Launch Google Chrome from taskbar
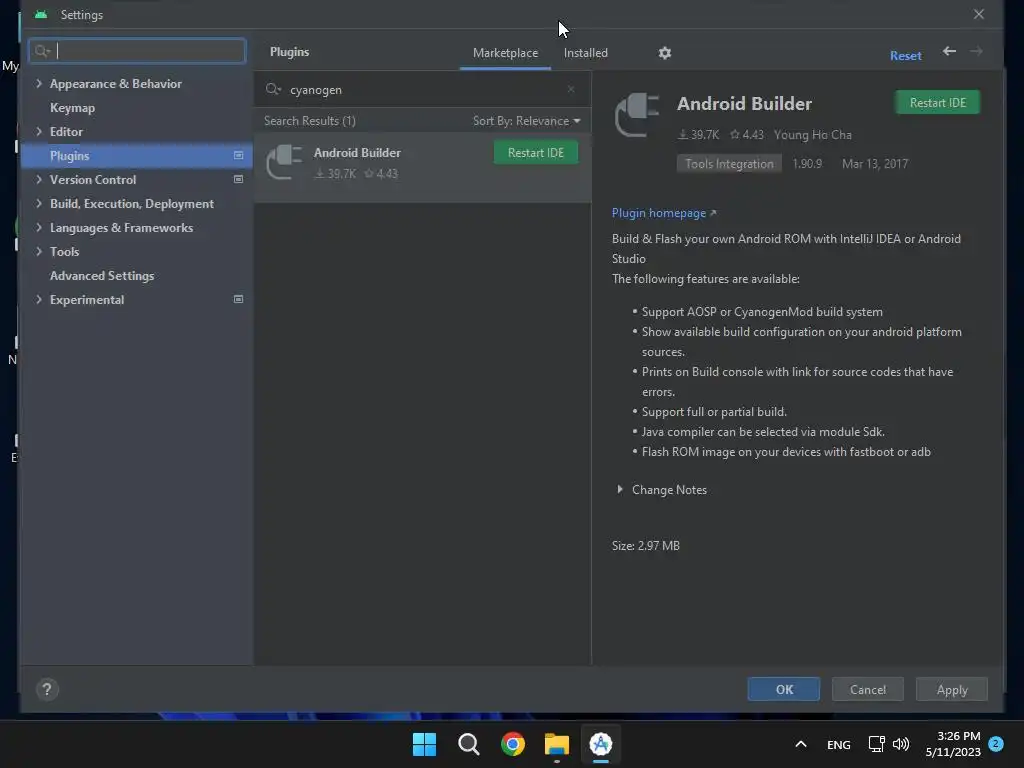This screenshot has width=1024, height=768. [513, 744]
